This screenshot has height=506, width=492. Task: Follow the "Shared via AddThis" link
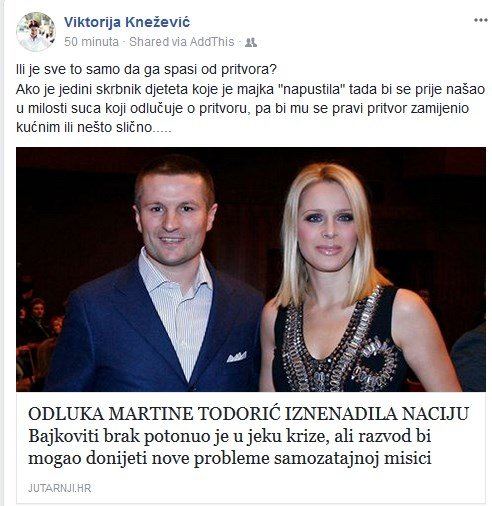click(182, 42)
